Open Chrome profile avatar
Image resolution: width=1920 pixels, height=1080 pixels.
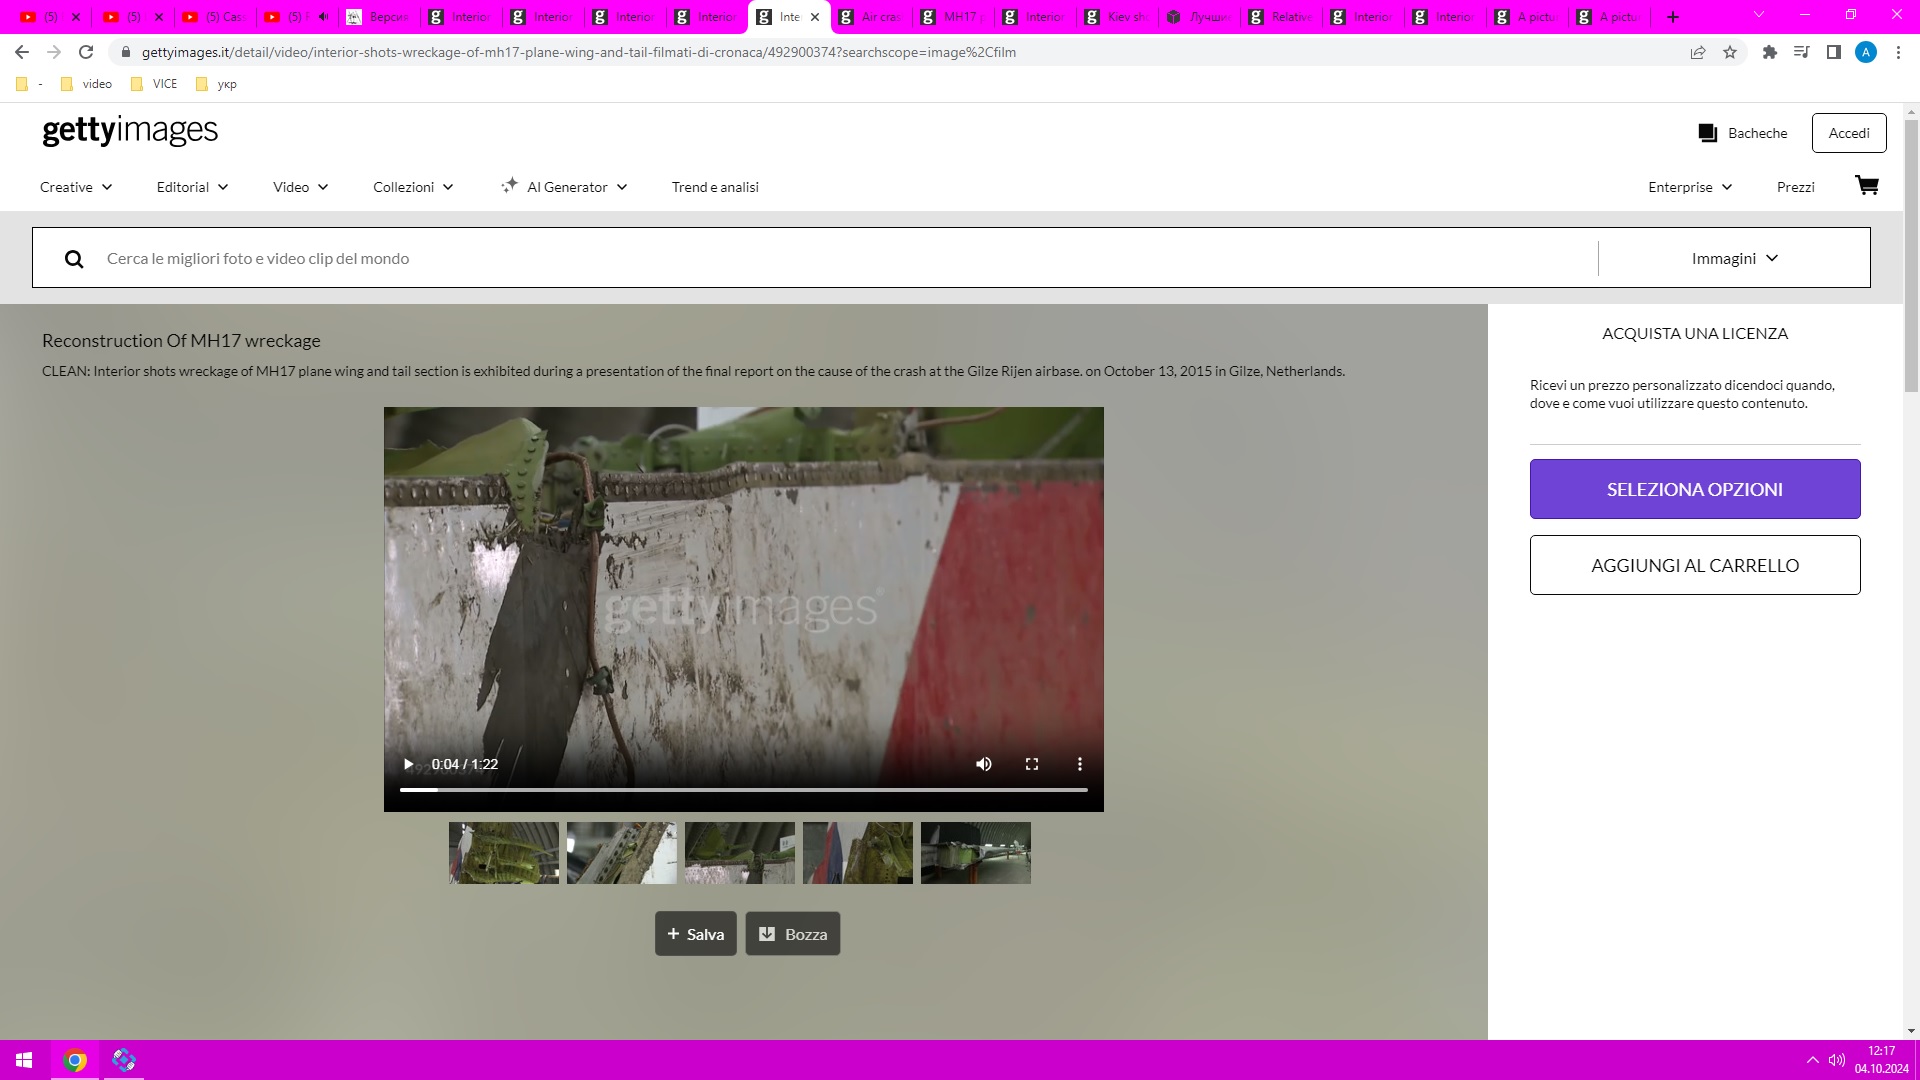click(1866, 52)
